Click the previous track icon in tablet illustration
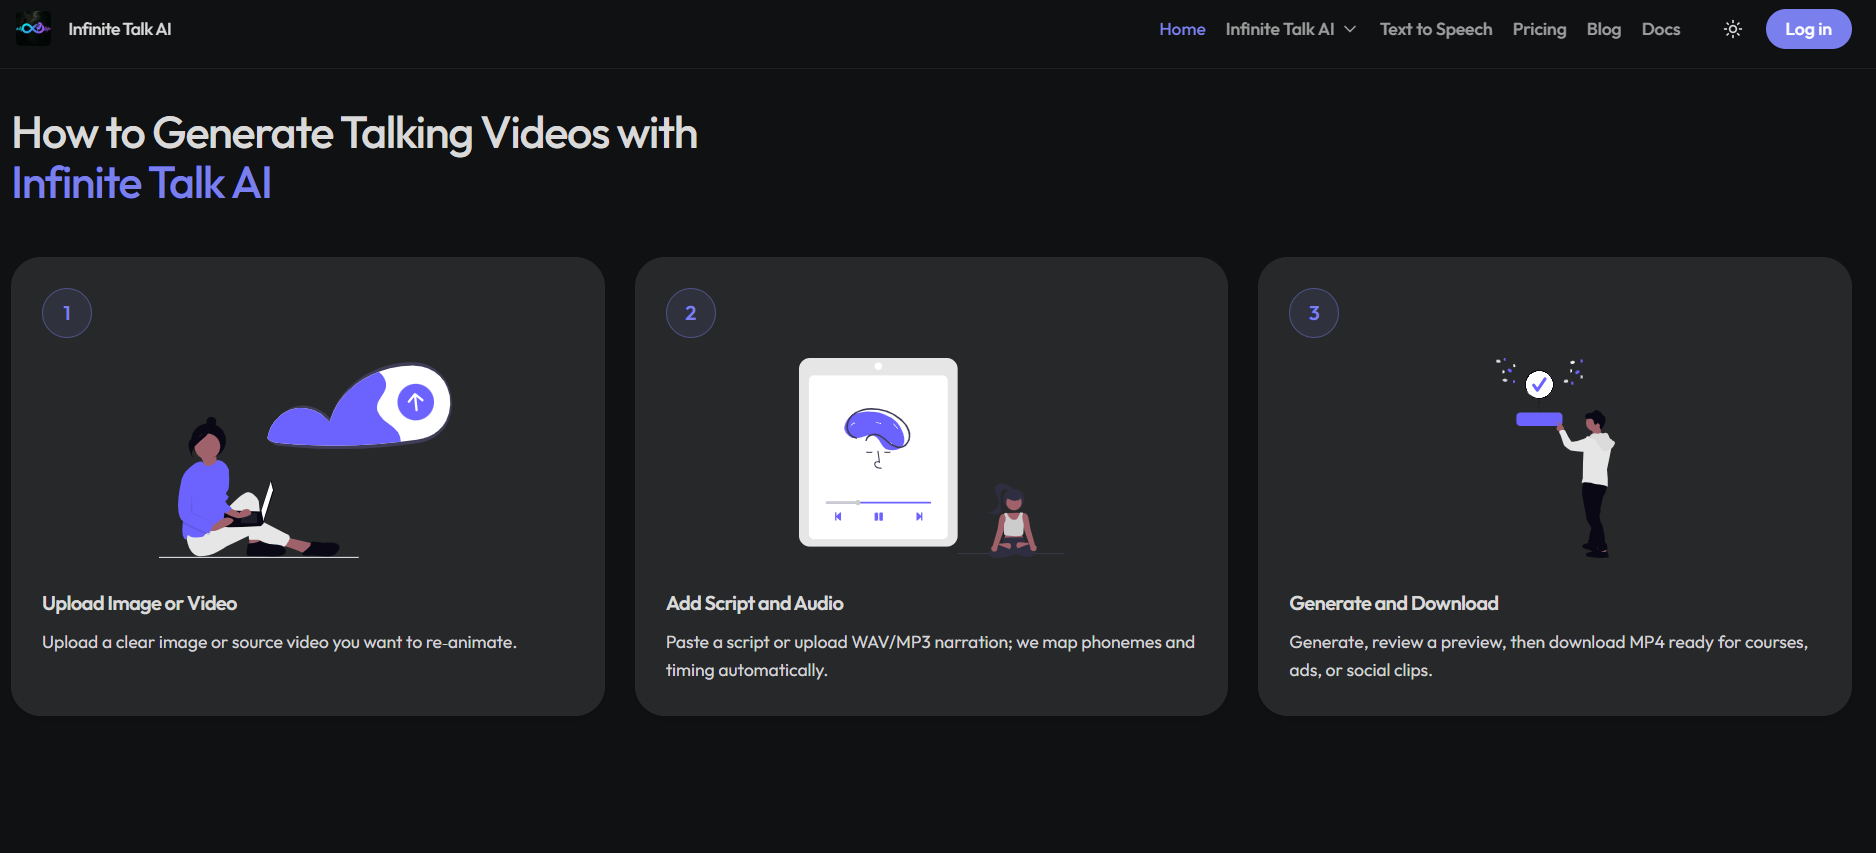Screen dimensions: 1876x853 [x=838, y=517]
